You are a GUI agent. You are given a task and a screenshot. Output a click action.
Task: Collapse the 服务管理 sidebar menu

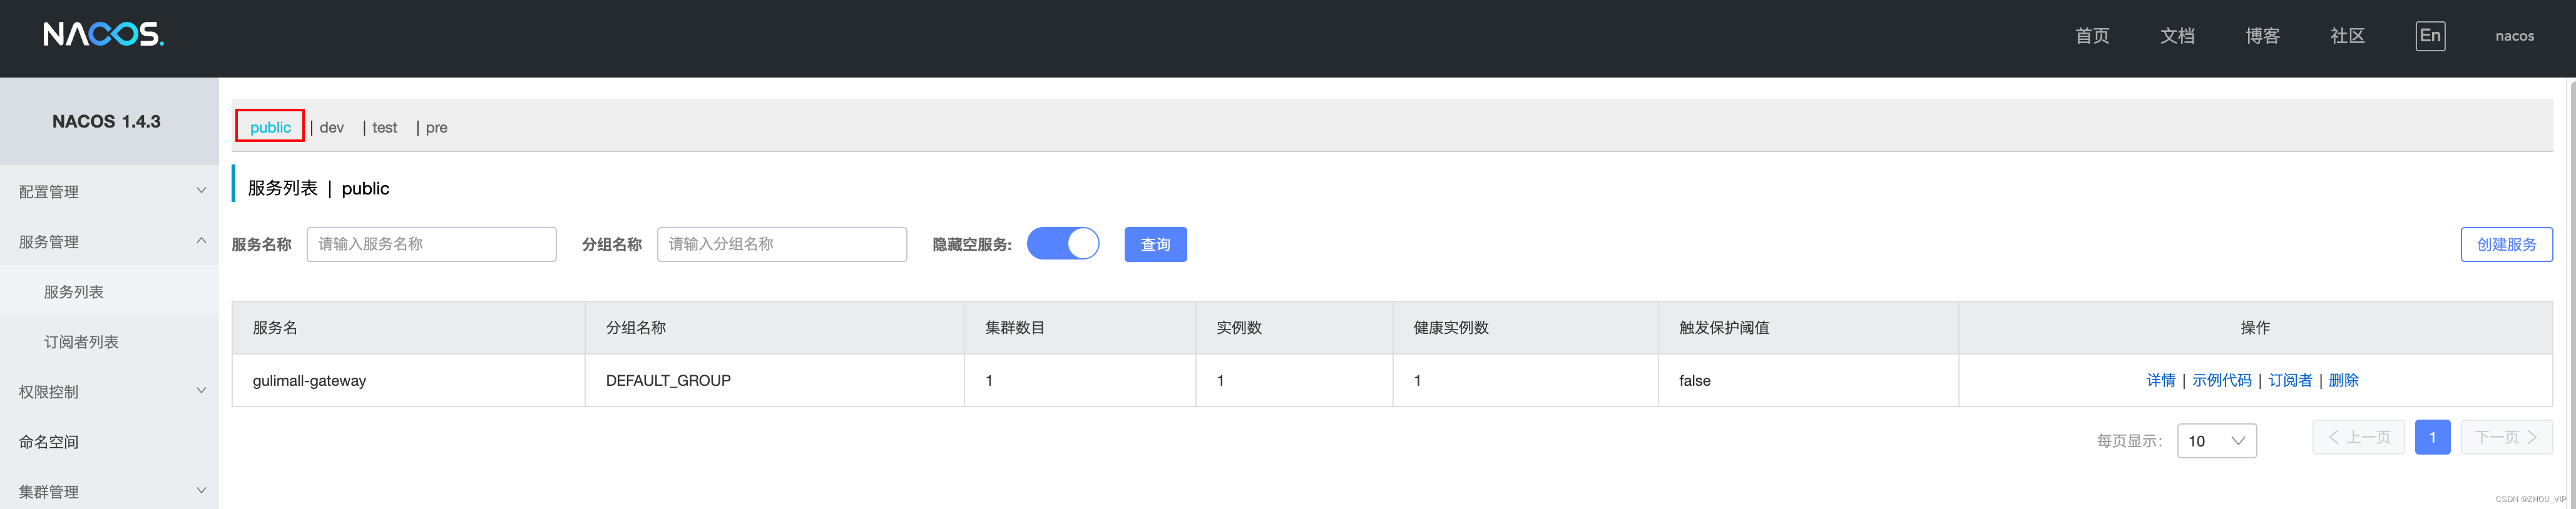click(x=109, y=241)
